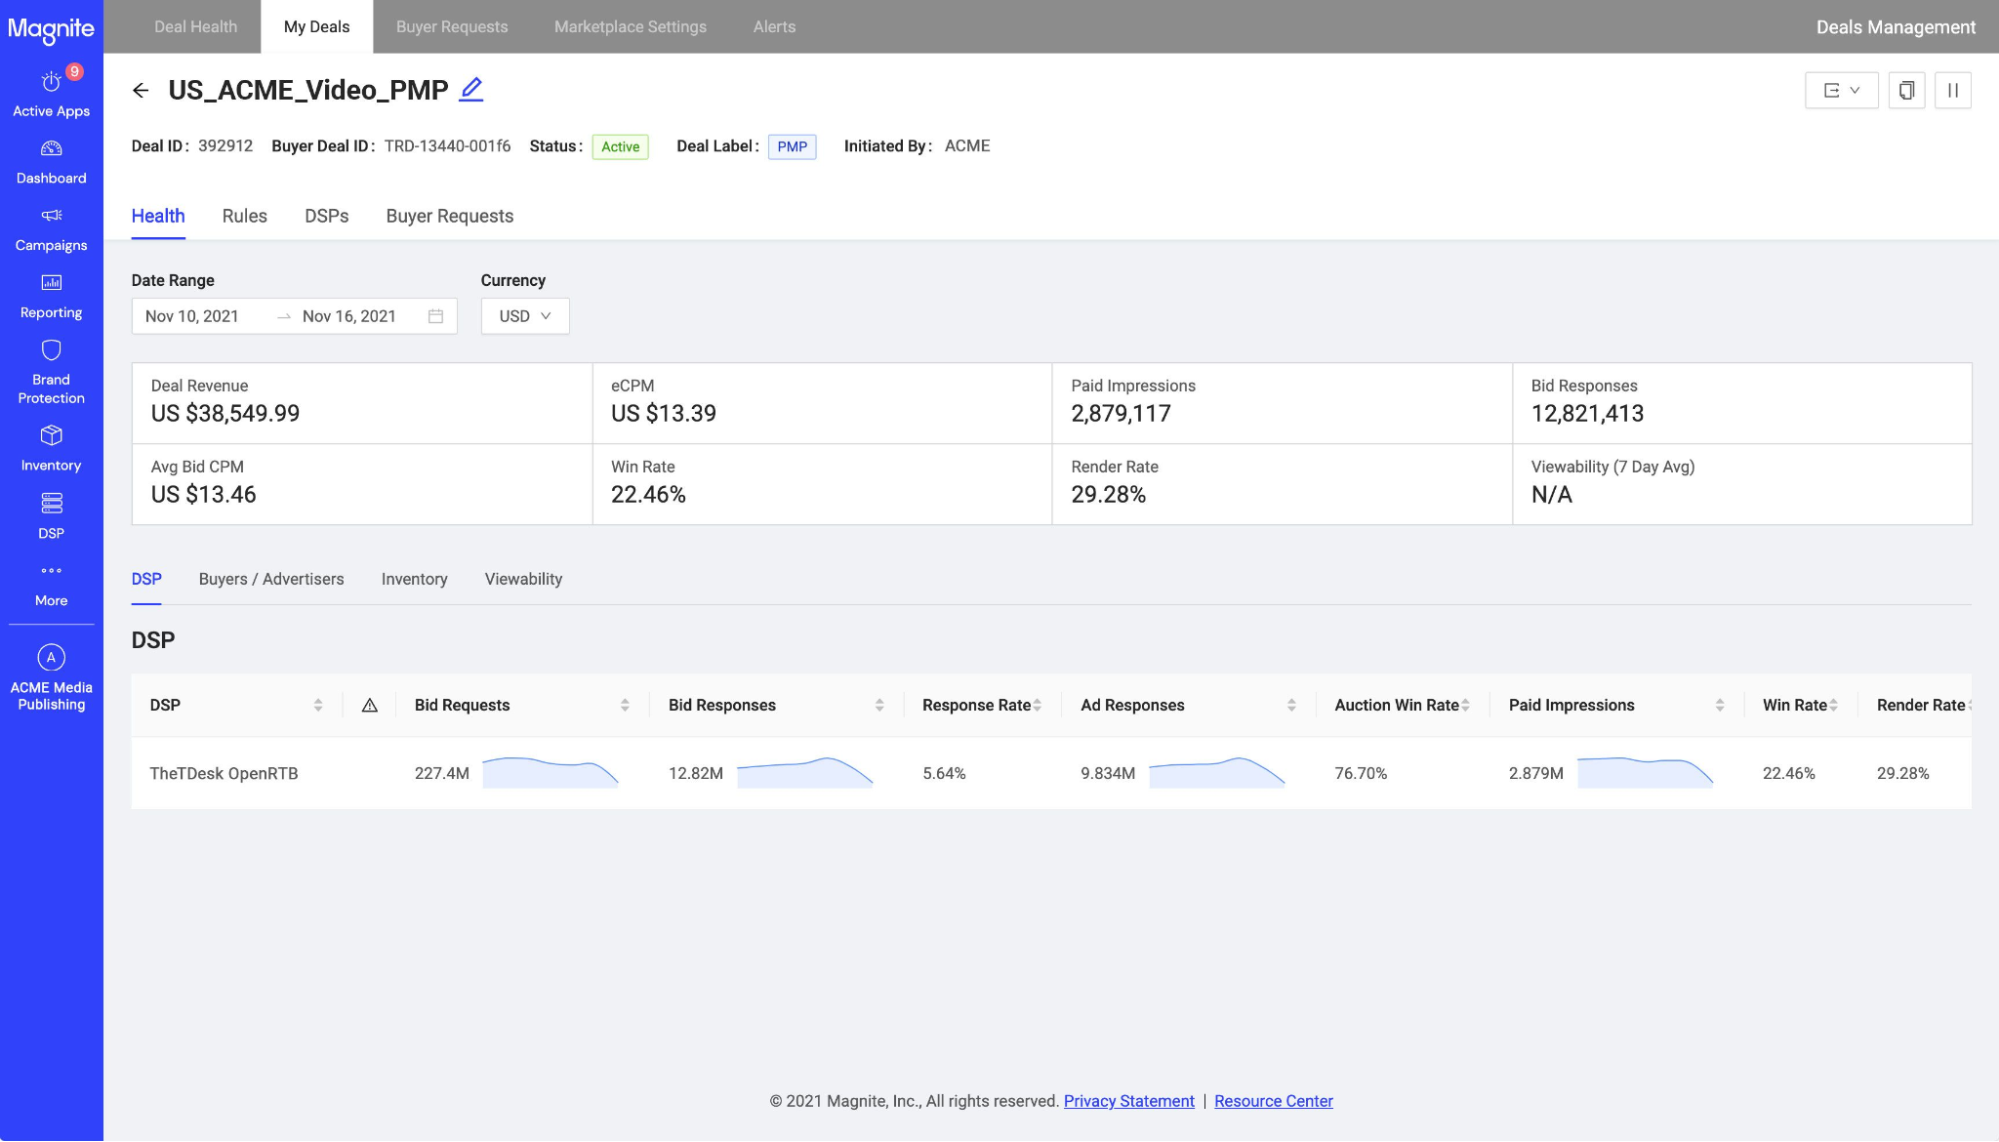
Task: Select the My Deals tab
Action: (x=316, y=27)
